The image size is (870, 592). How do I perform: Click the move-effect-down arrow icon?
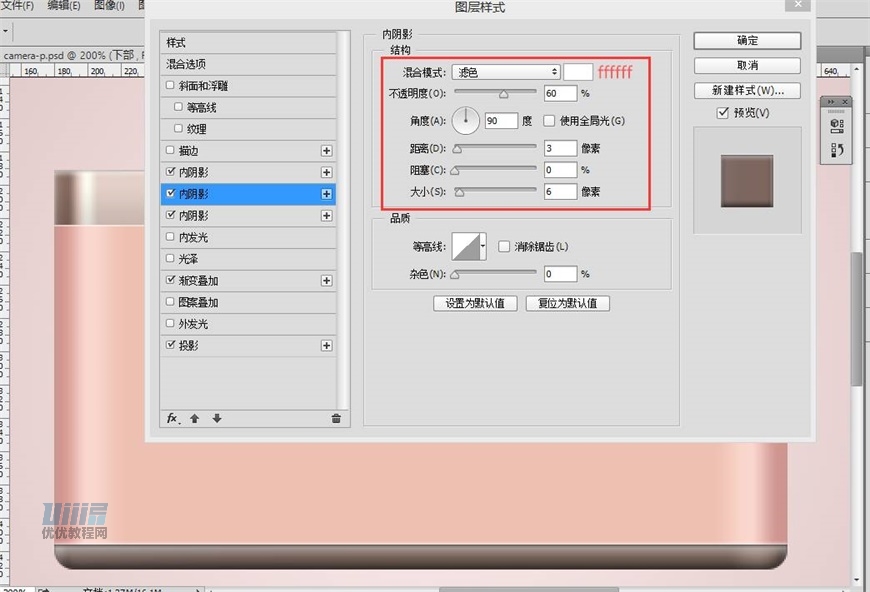click(216, 418)
